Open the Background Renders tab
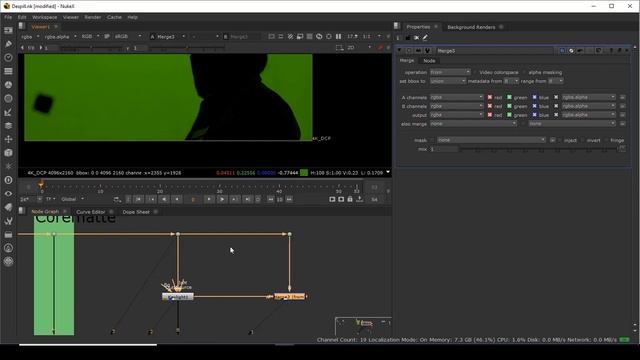The width and height of the screenshot is (640, 360). point(471,27)
